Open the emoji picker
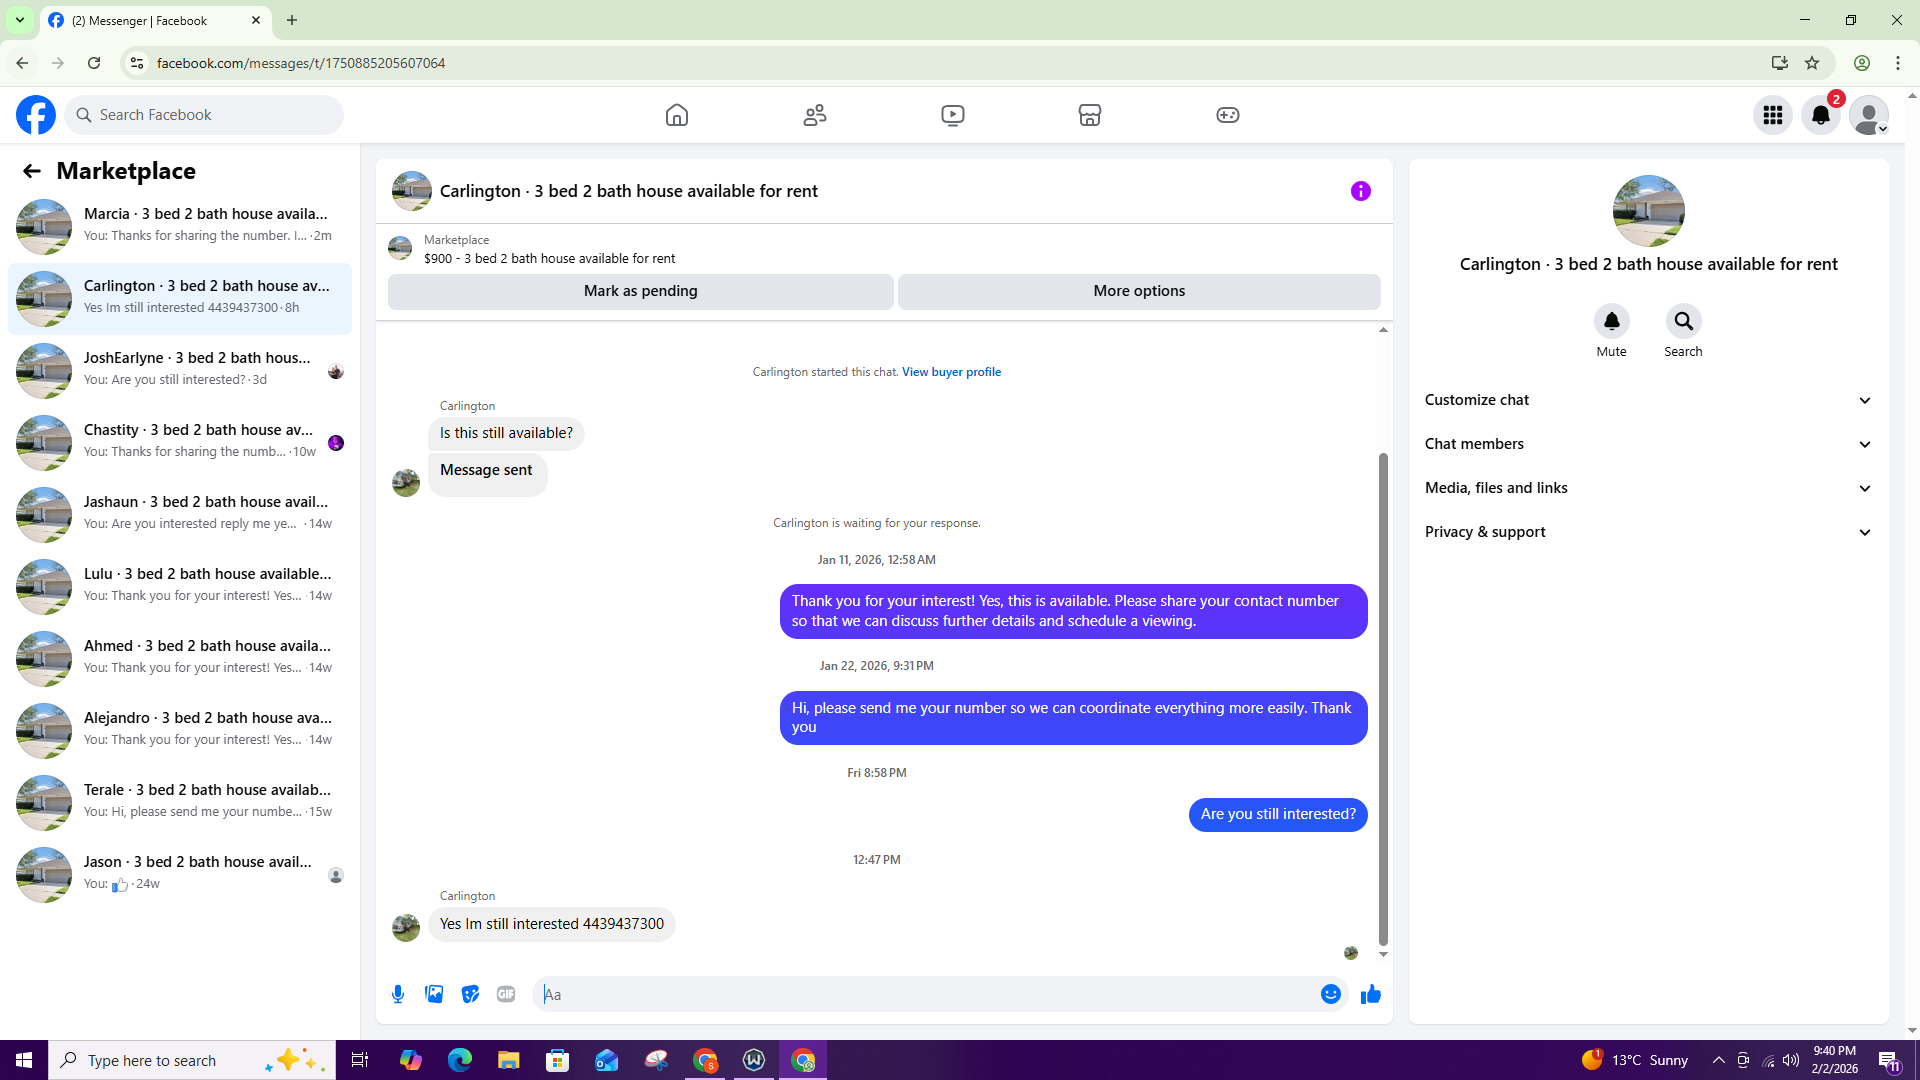This screenshot has width=1920, height=1080. 1331,994
